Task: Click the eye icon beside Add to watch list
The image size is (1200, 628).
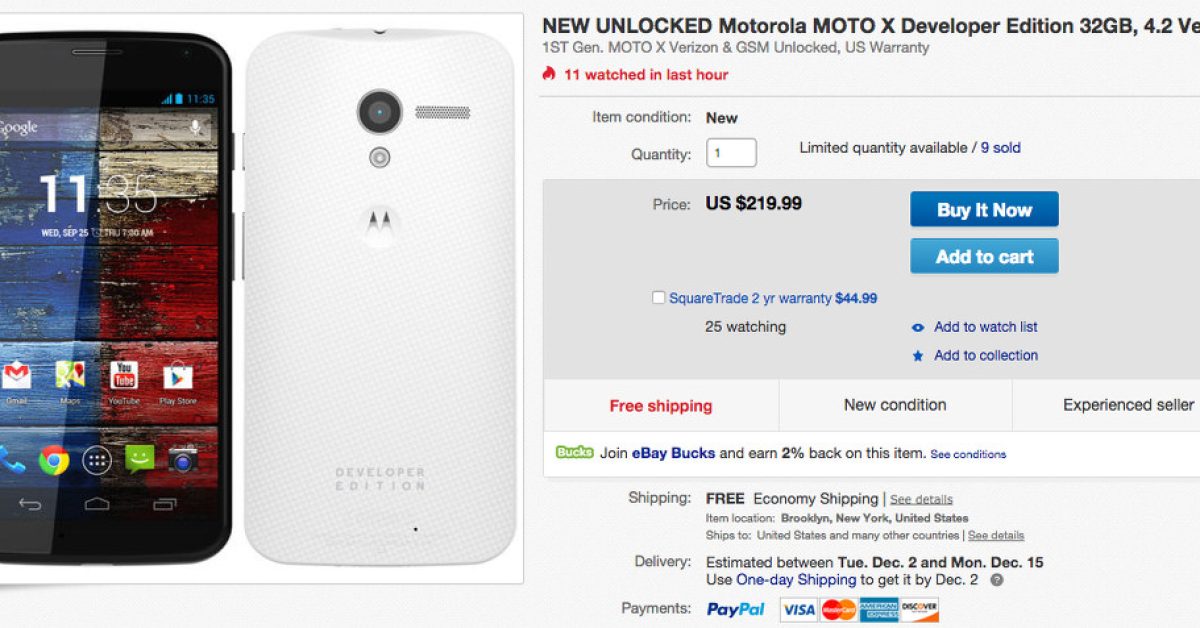Action: click(918, 327)
